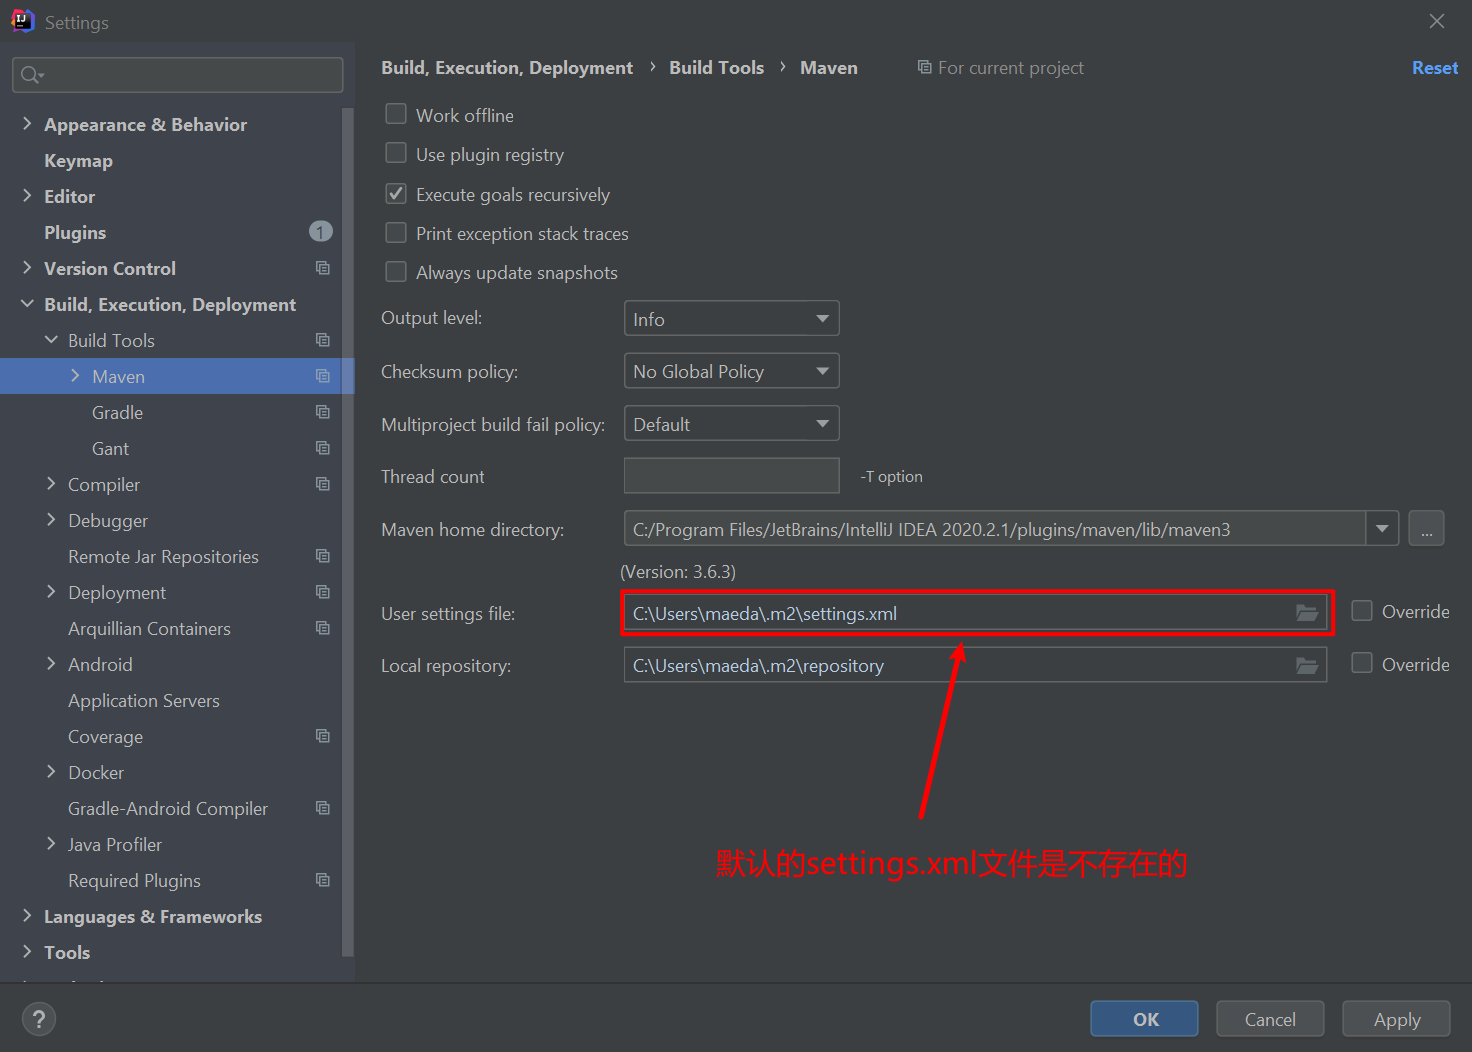Open Multiproject build fail policy dropdown

tap(731, 424)
